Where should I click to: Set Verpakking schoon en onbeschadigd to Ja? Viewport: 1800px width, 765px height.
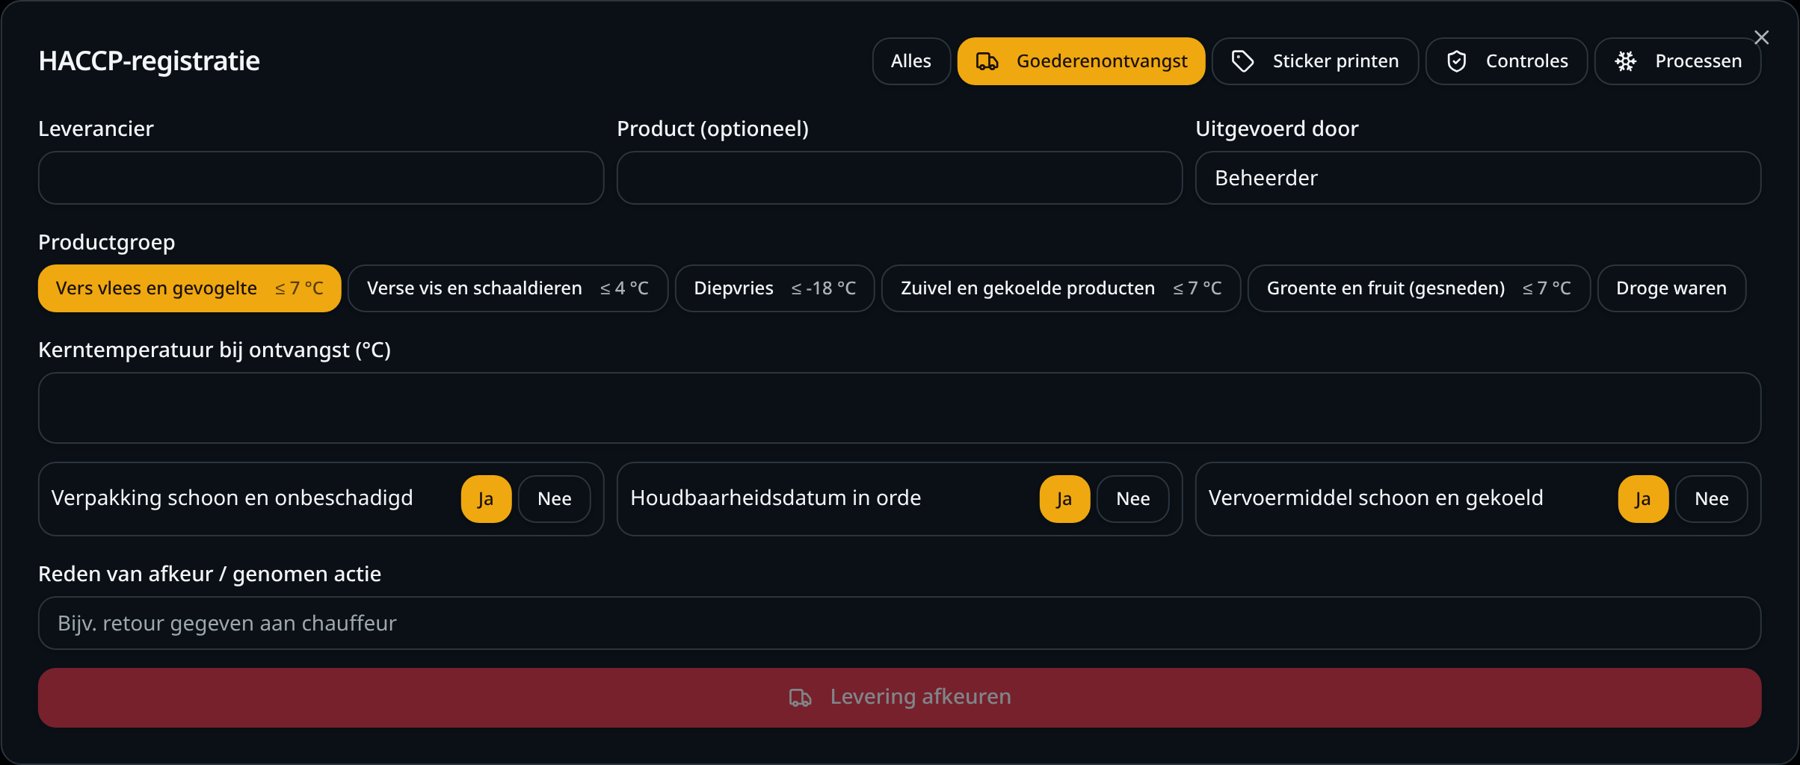486,499
